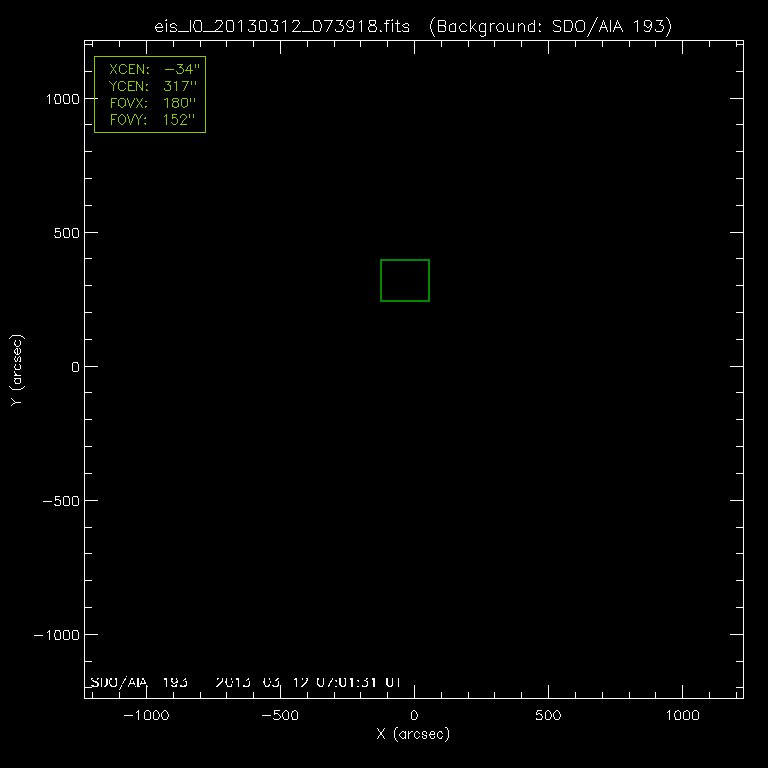Click the 0 tick label on X axis
Screen dimensions: 768x768
point(414,716)
